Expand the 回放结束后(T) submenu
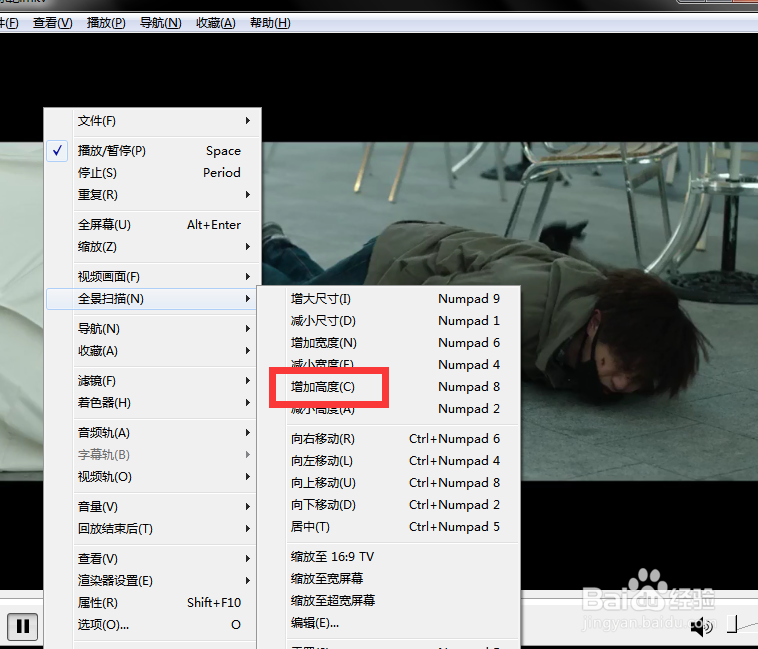The width and height of the screenshot is (758, 649). click(153, 529)
